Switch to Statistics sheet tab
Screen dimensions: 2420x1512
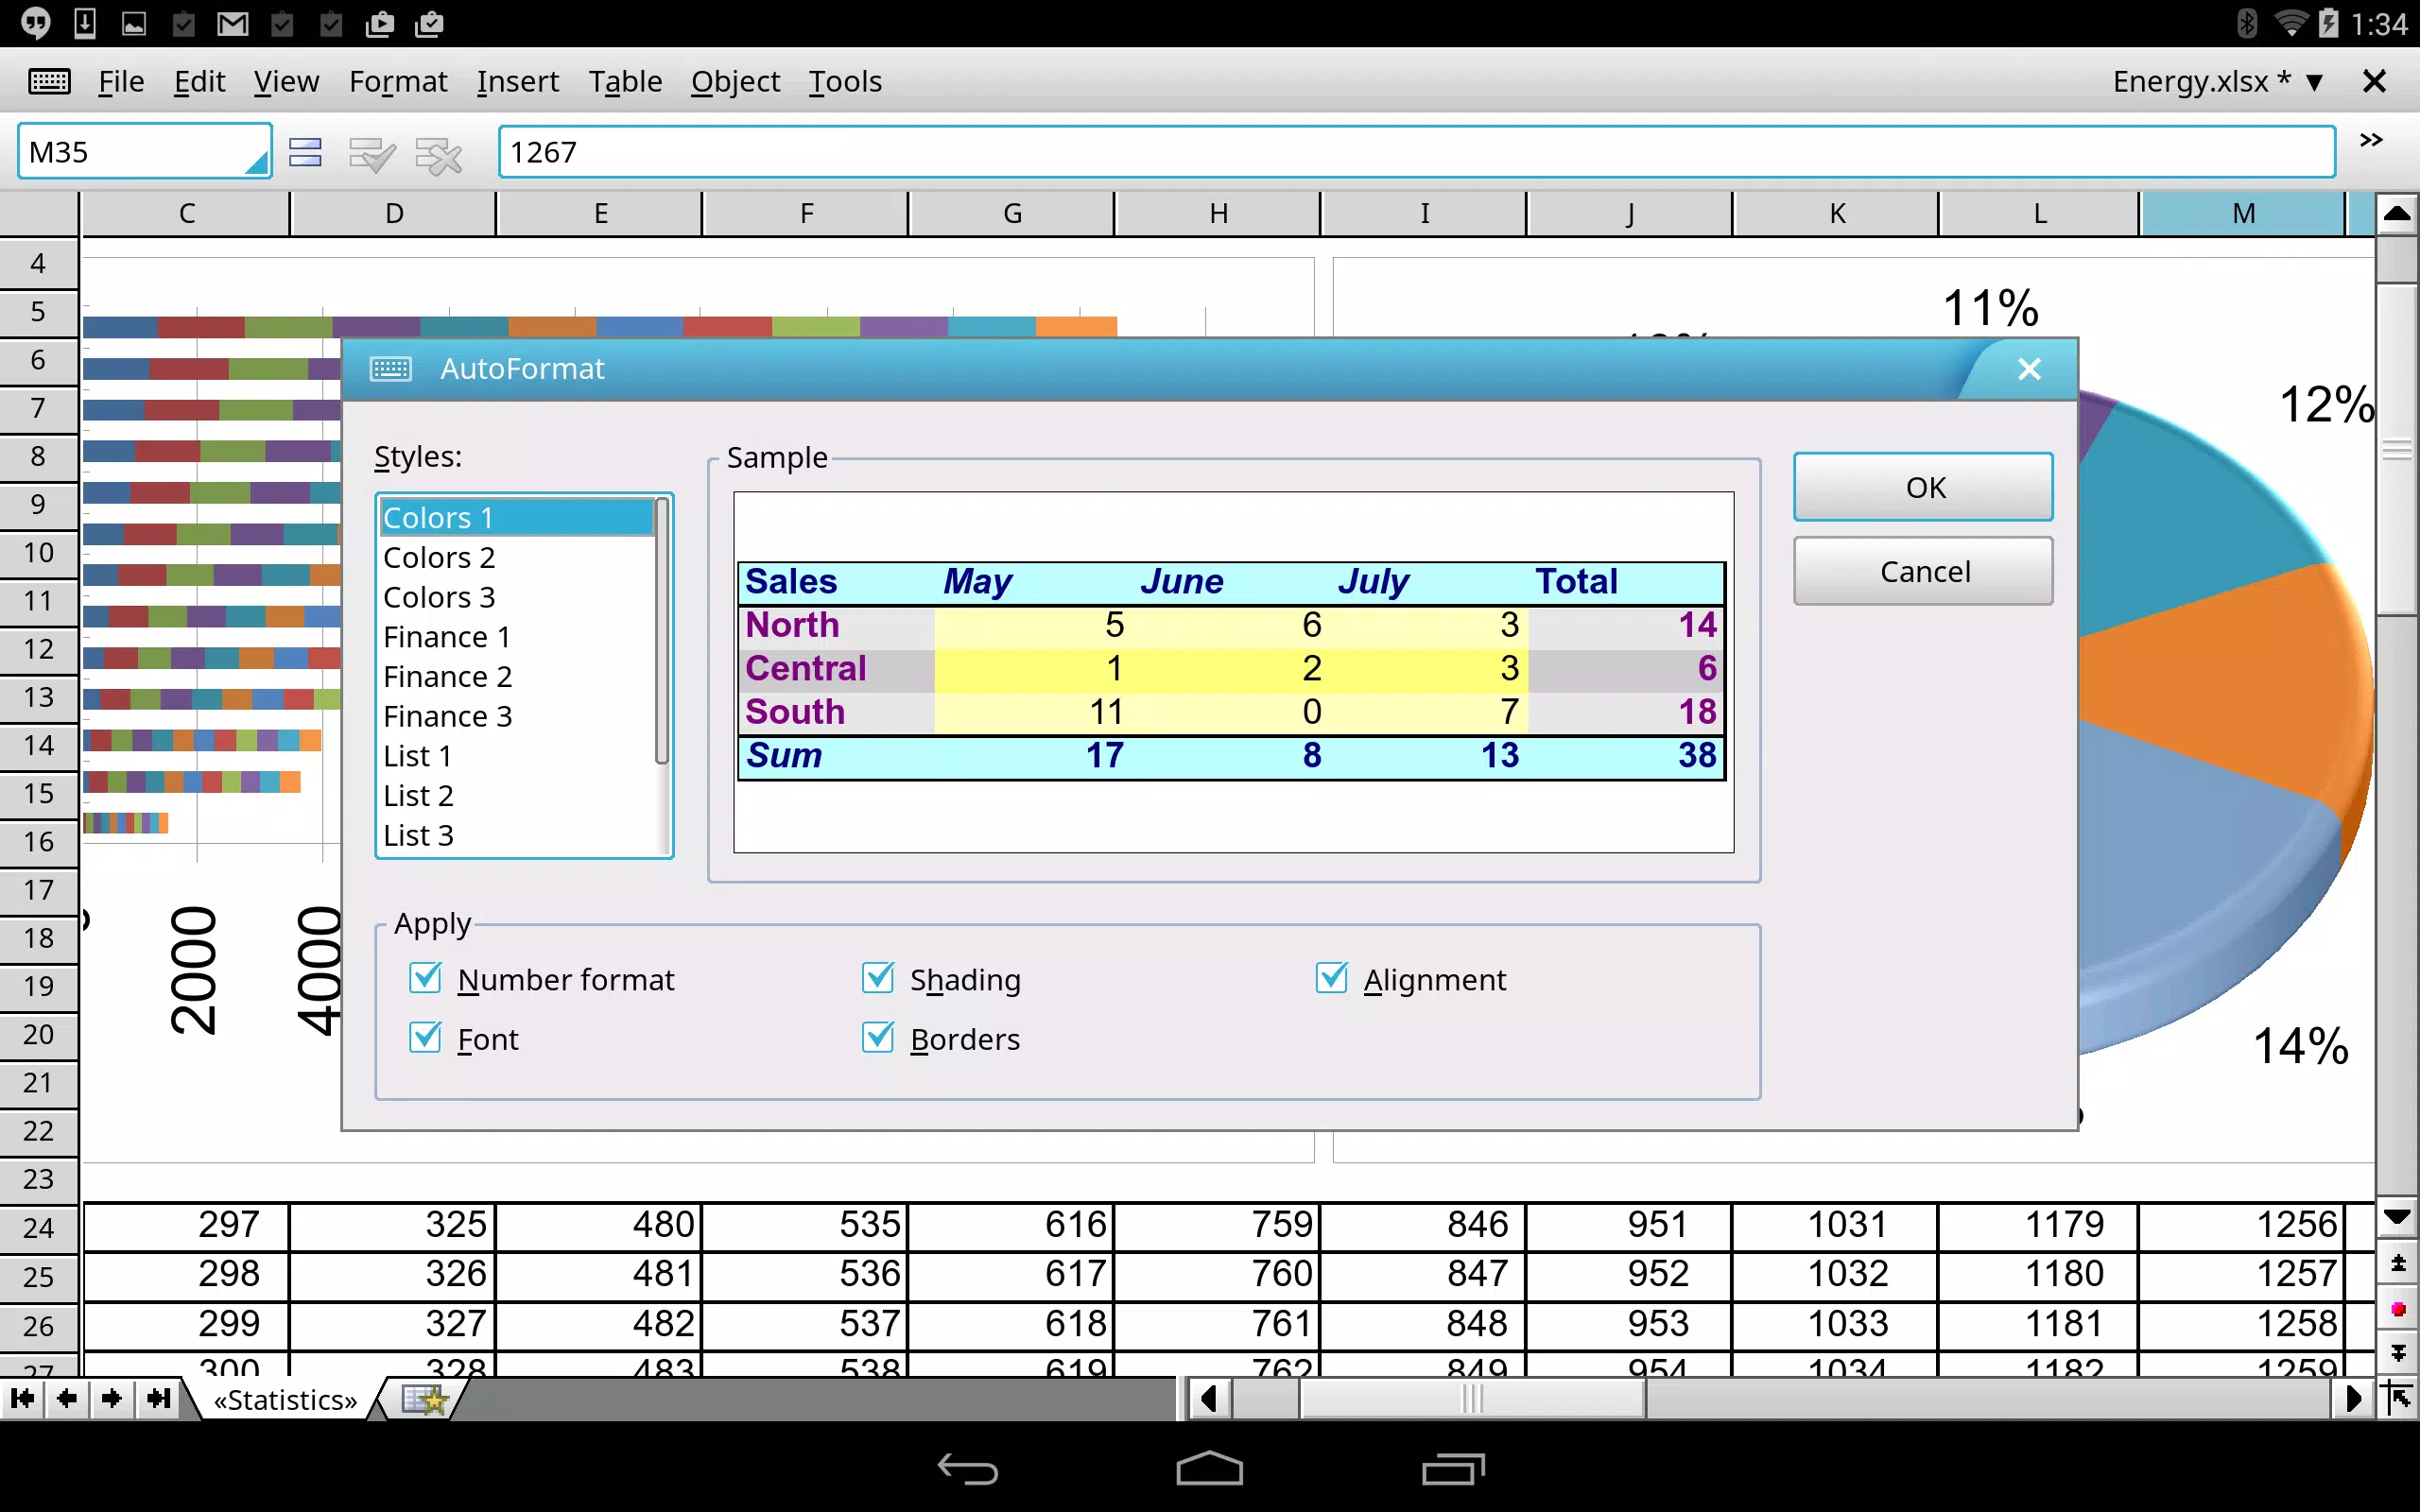[x=285, y=1399]
